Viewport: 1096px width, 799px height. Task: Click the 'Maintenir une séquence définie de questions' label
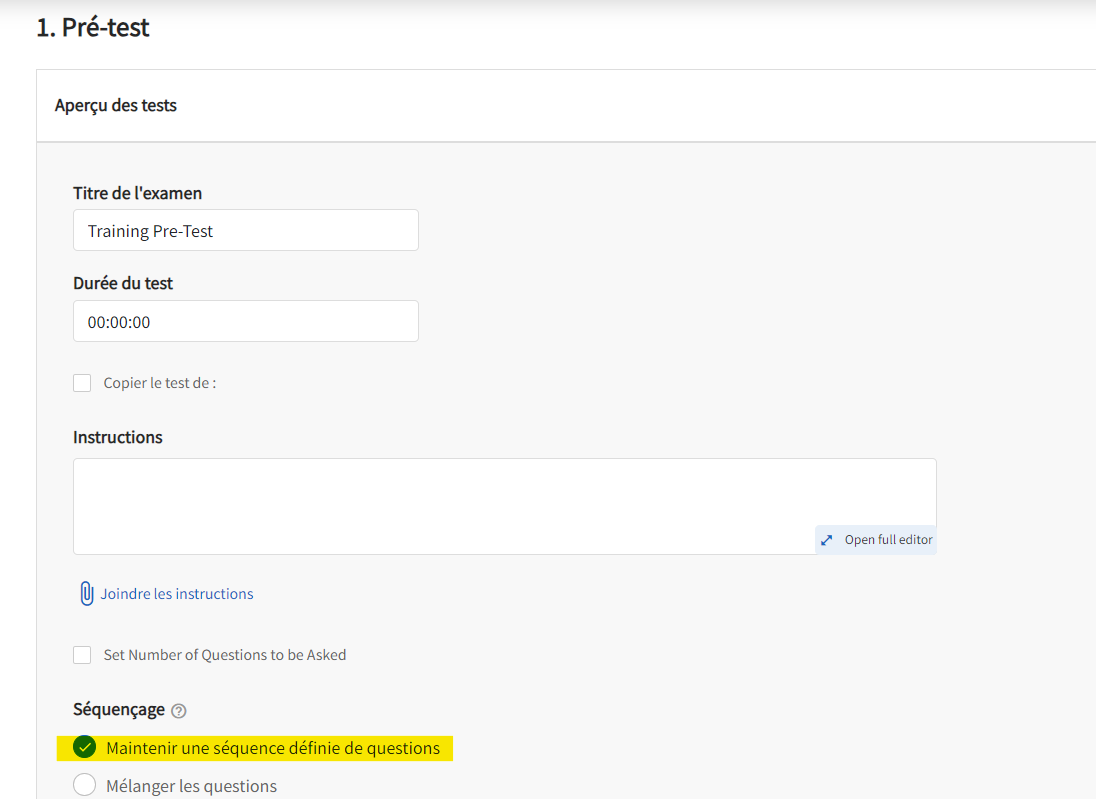(x=272, y=748)
